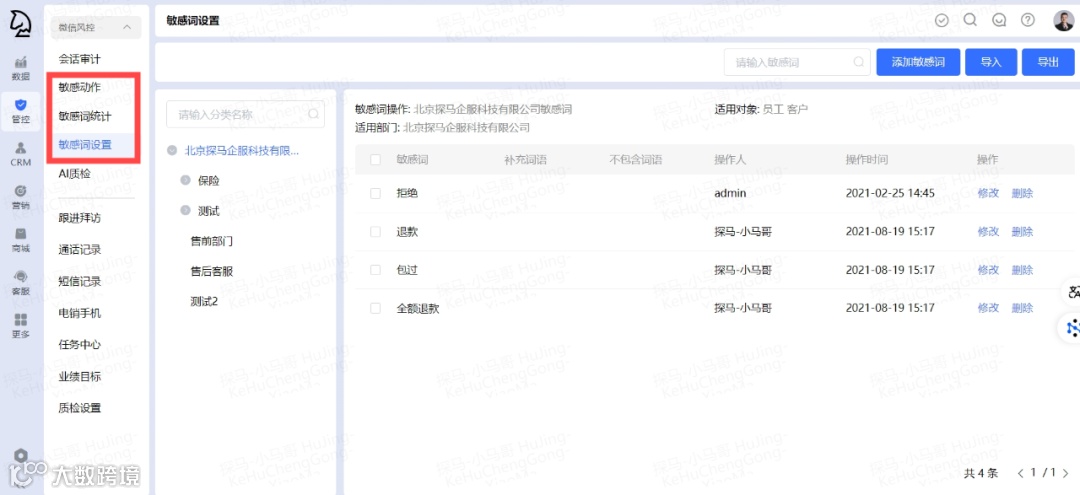Go to previous page arrow
The image size is (1080, 495).
point(1021,473)
